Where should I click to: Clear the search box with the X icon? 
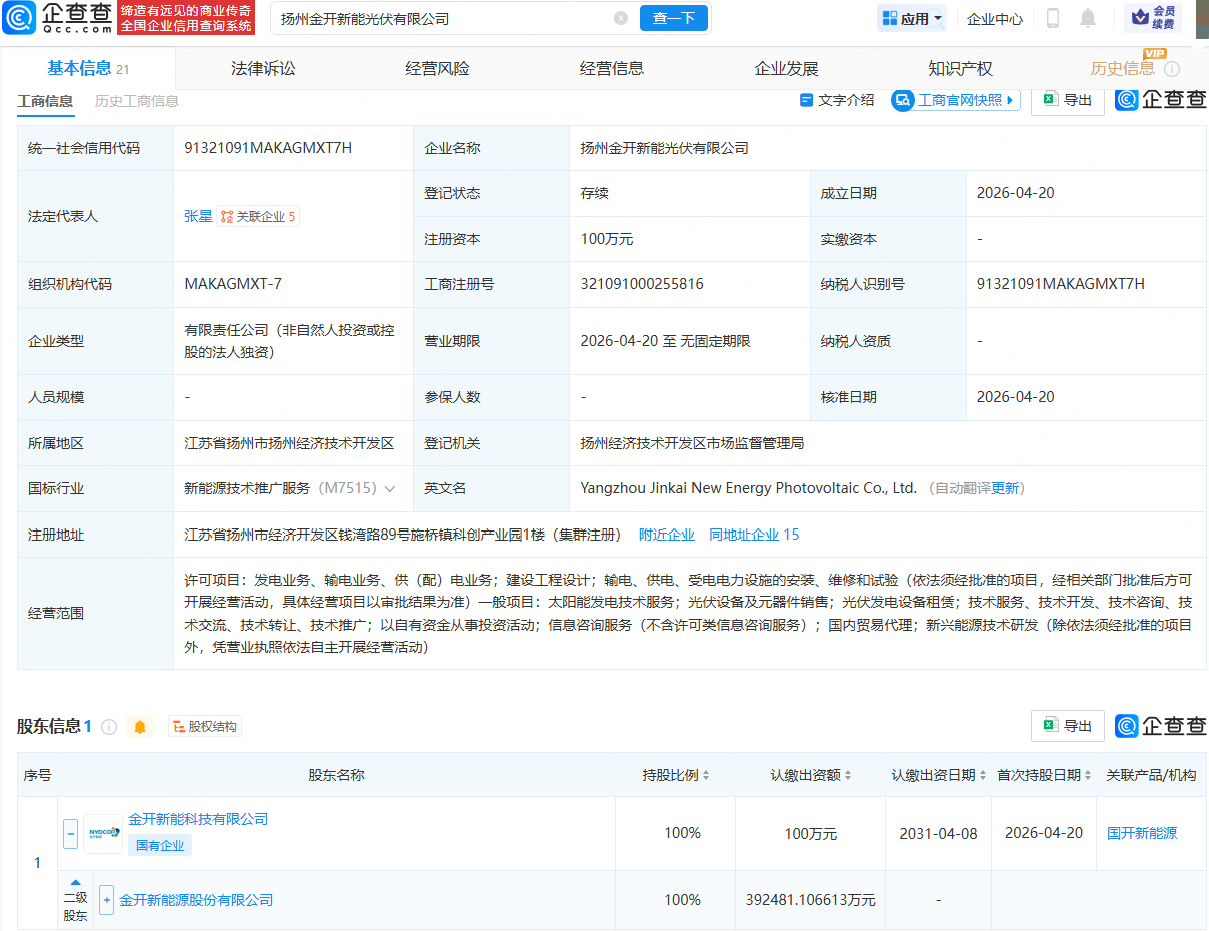point(621,18)
